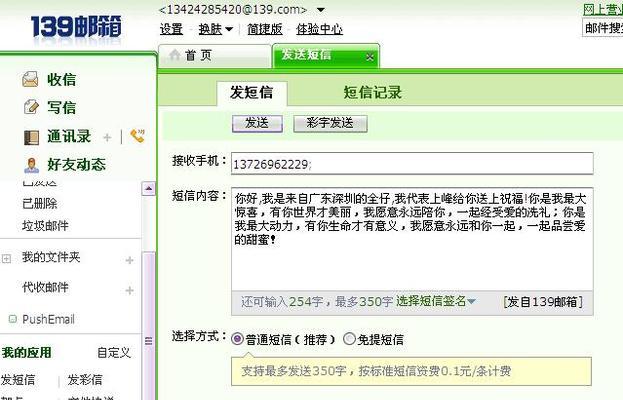Screen dimensions: 623x400
Task: Click the 收信 text link
Action: pyautogui.click(x=62, y=79)
